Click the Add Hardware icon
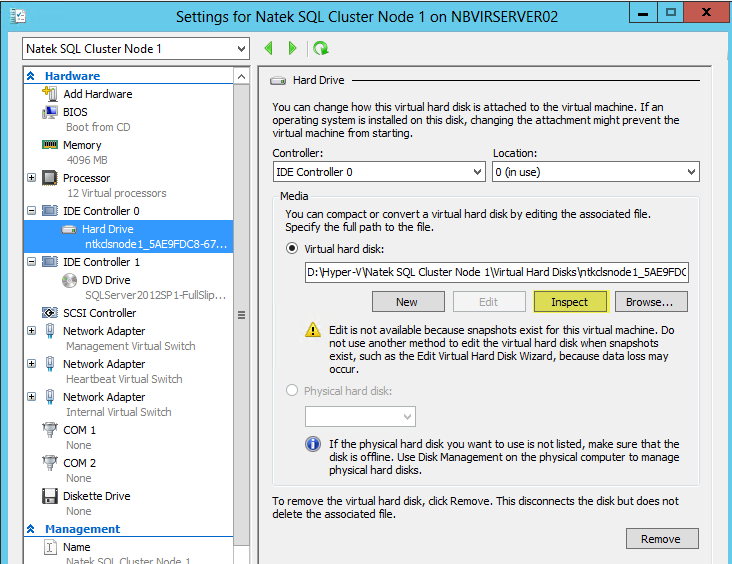Screen dimensions: 732x564 pos(50,93)
